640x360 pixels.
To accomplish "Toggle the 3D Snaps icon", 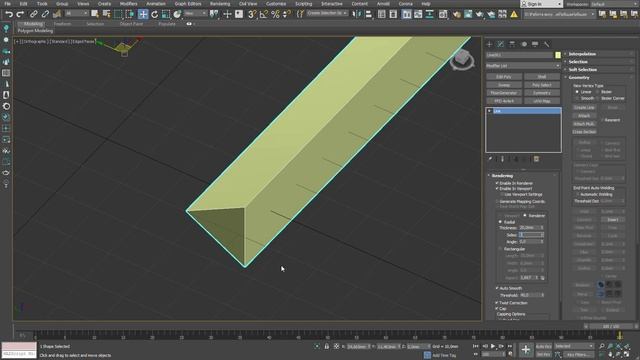I will 252,14.
